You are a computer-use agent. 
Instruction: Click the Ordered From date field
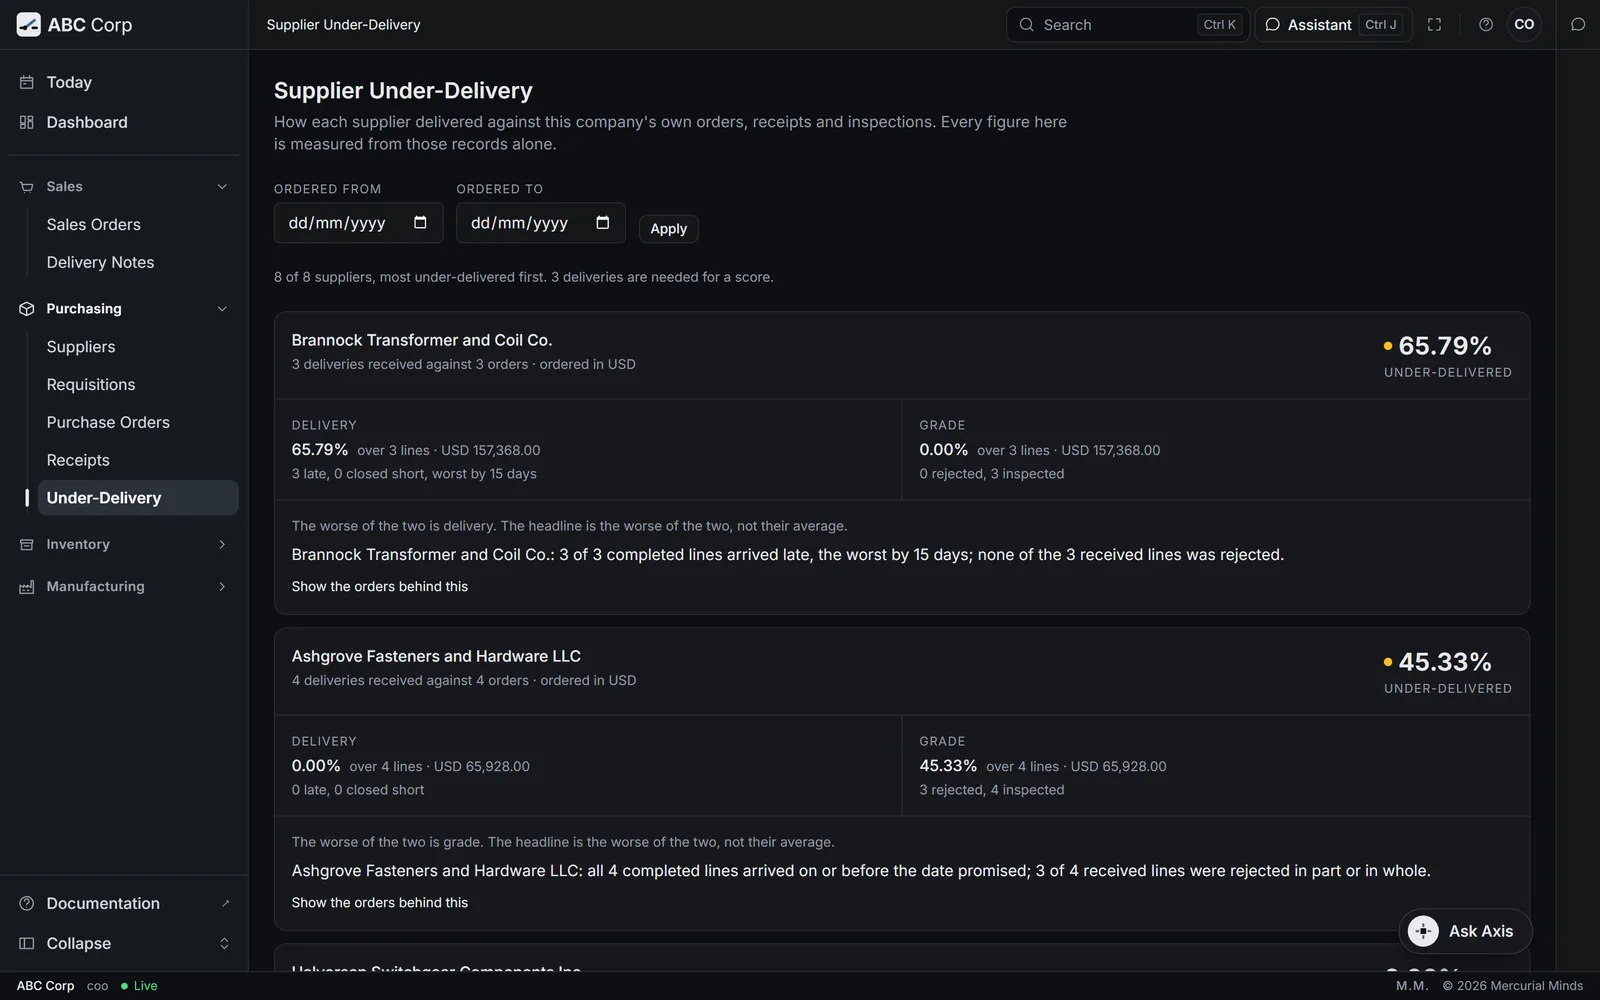[x=359, y=223]
